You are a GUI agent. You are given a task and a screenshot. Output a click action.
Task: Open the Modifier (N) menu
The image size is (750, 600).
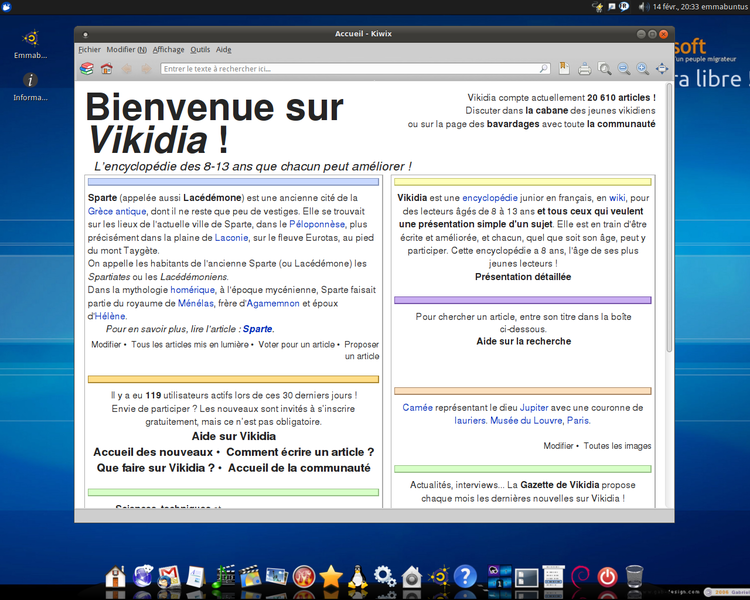tap(126, 49)
